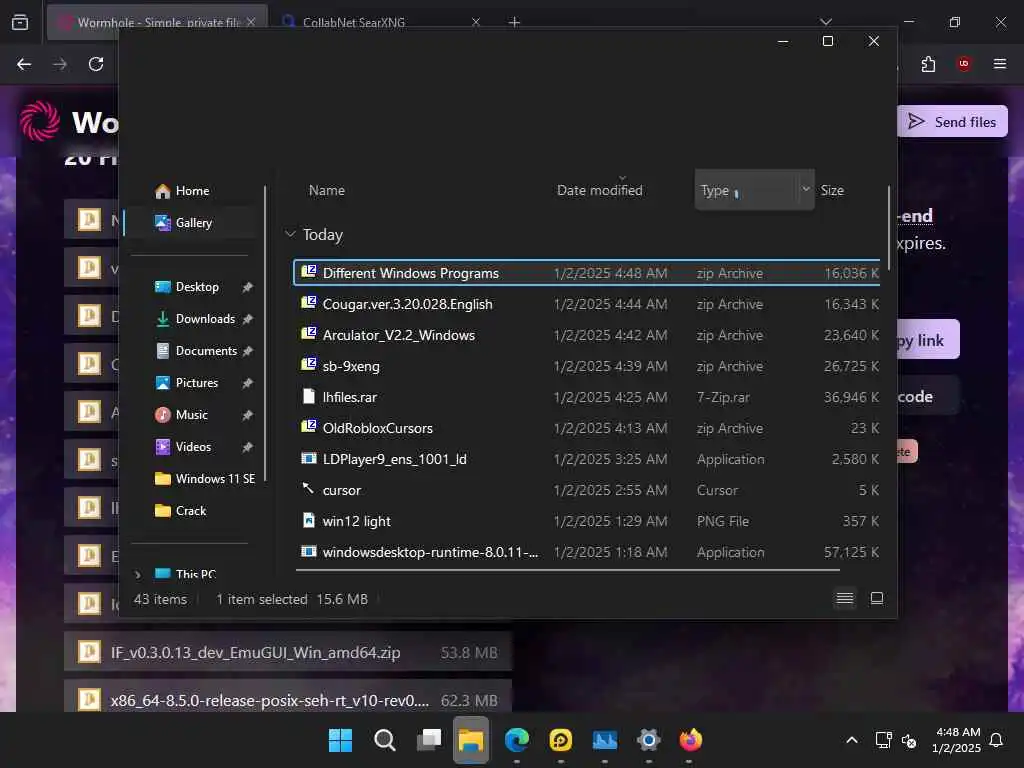This screenshot has height=768, width=1024.
Task: Go back in the browser
Action: point(24,64)
